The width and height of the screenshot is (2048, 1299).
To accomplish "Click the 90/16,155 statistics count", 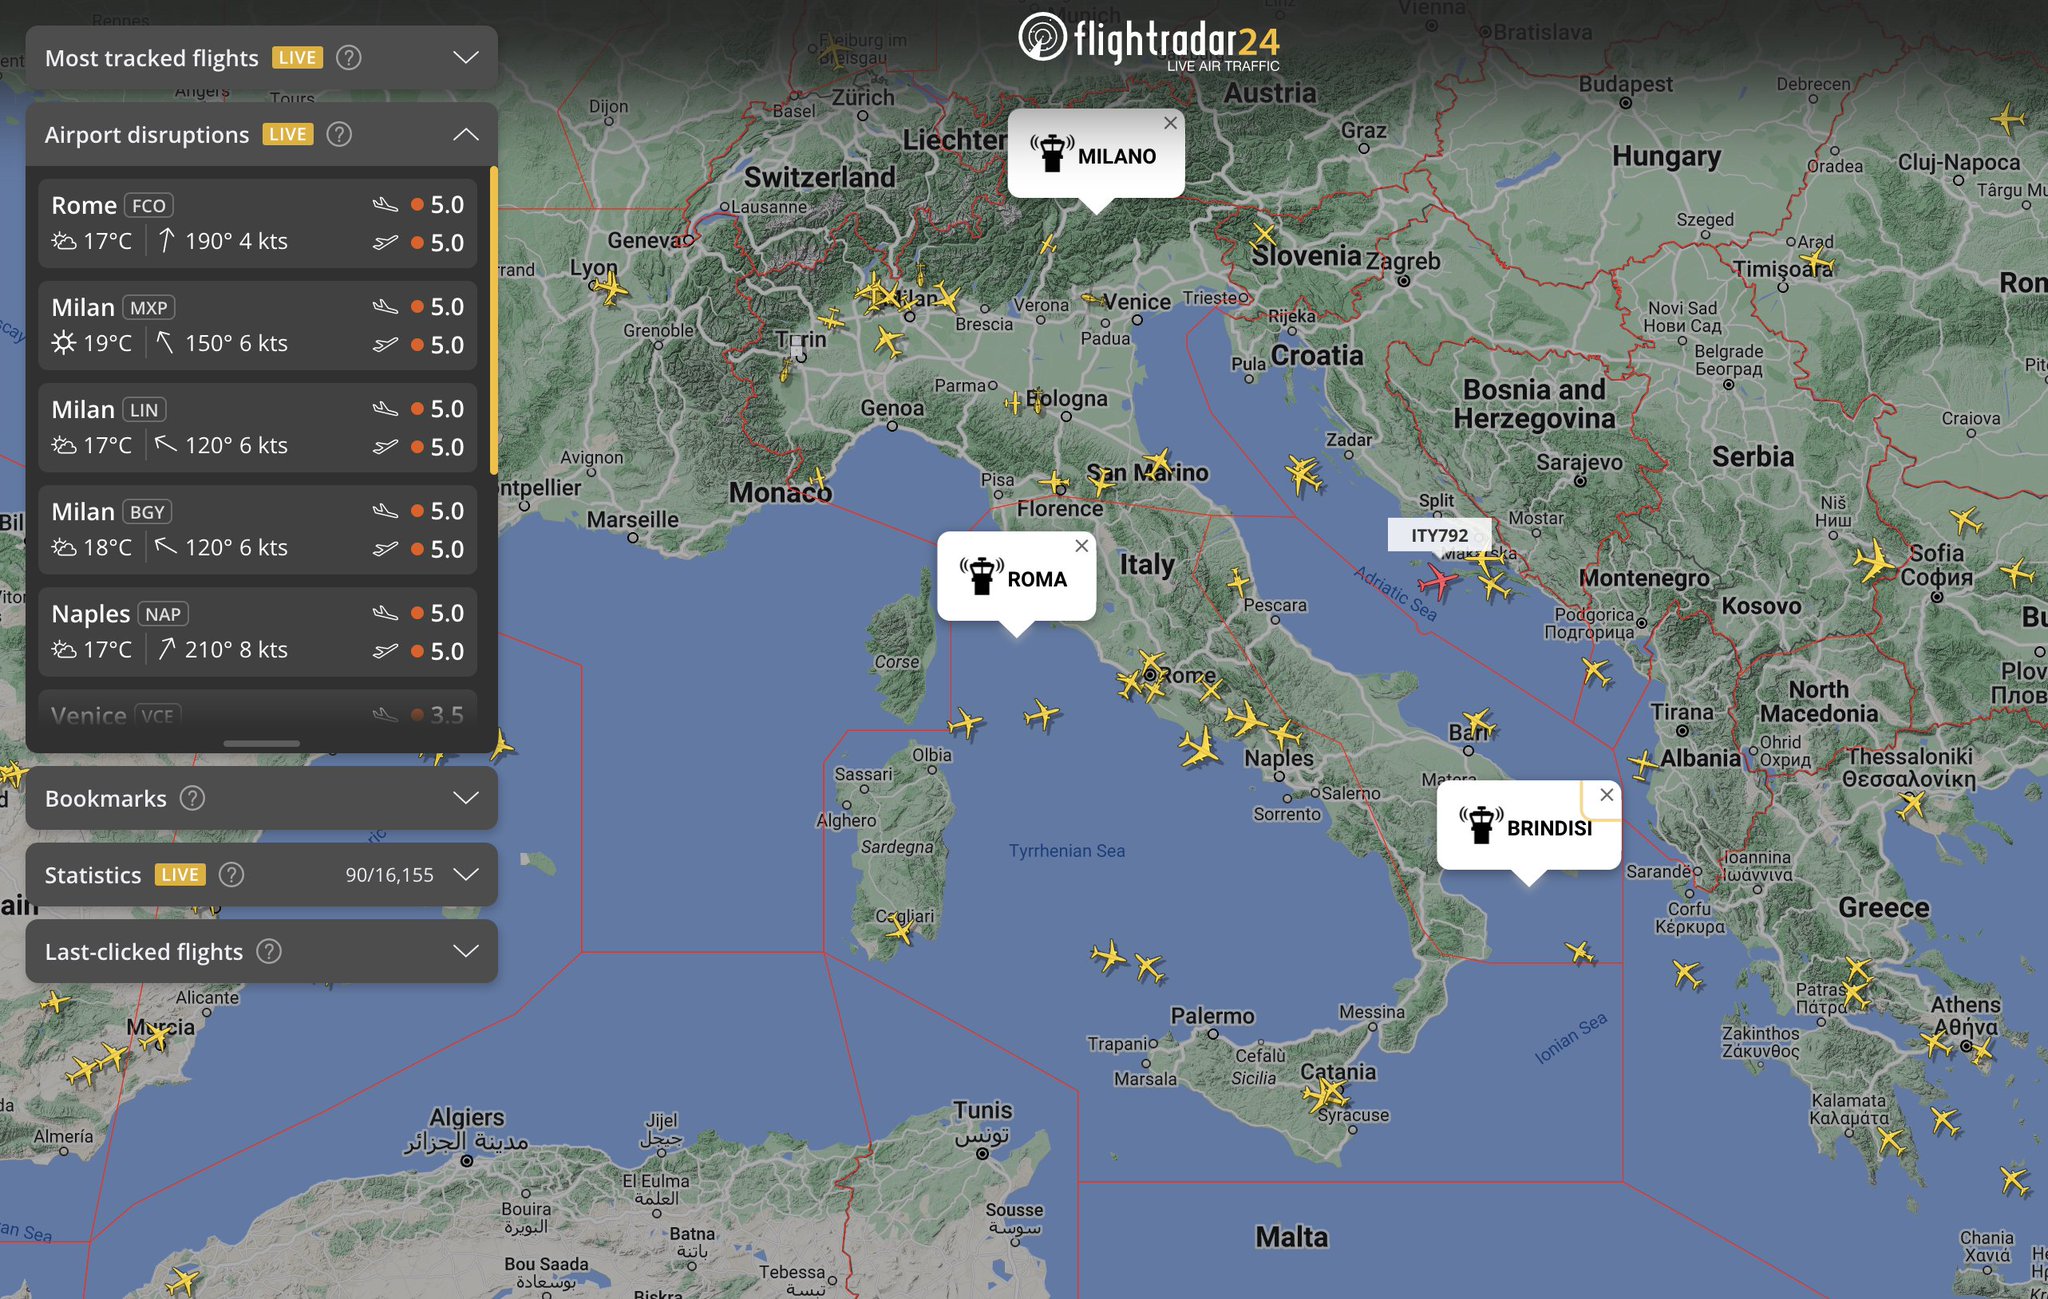I will pyautogui.click(x=389, y=875).
